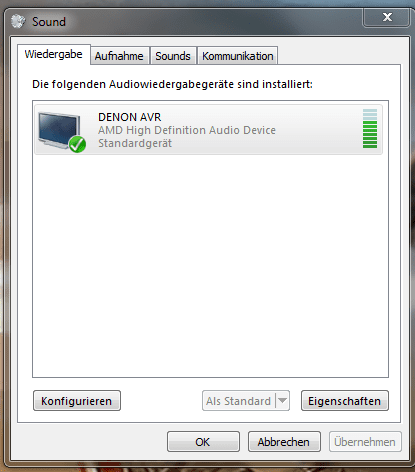Switch to the Wiedergabe tab
This screenshot has width=415, height=472.
(x=53, y=54)
